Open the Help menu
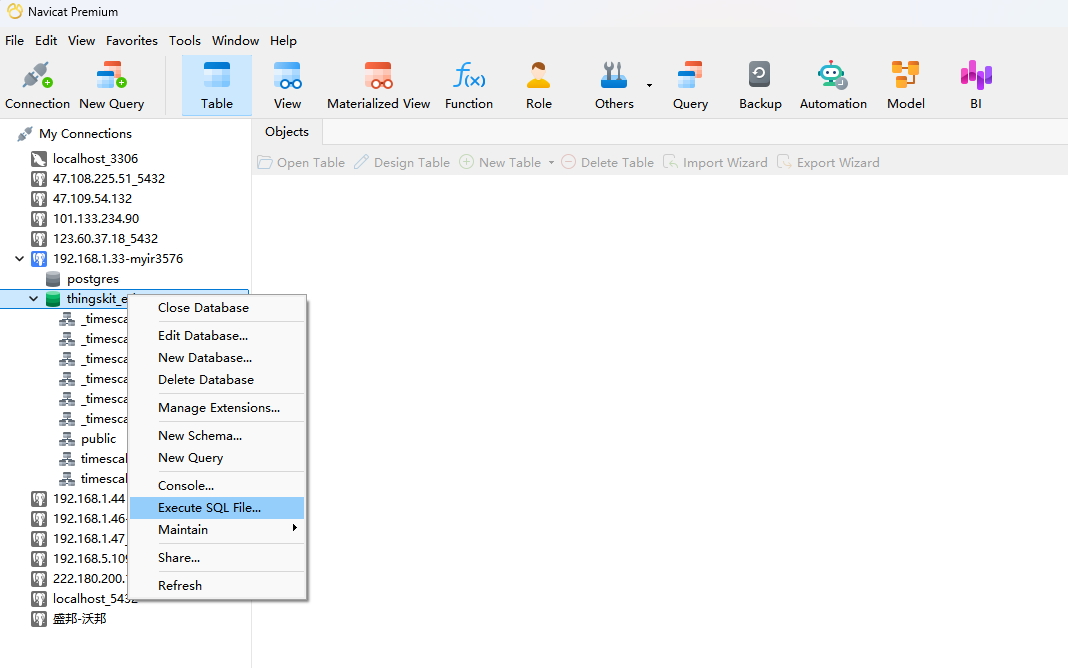This screenshot has height=668, width=1068. point(283,41)
